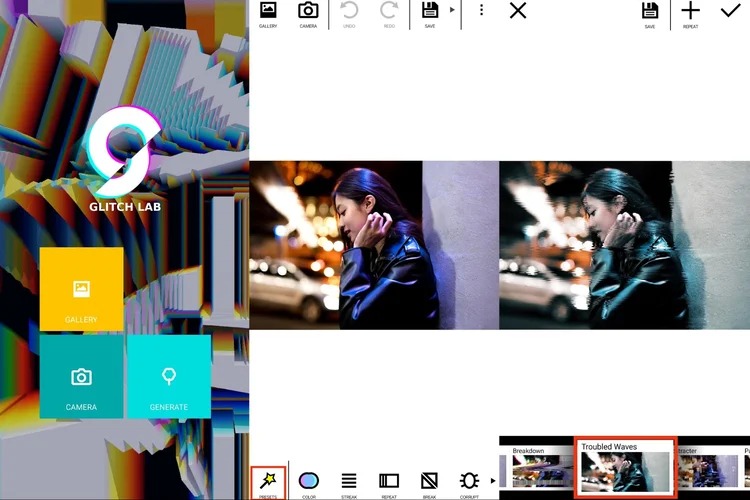Click the Undo arrow icon
The height and width of the screenshot is (500, 750).
coord(349,10)
